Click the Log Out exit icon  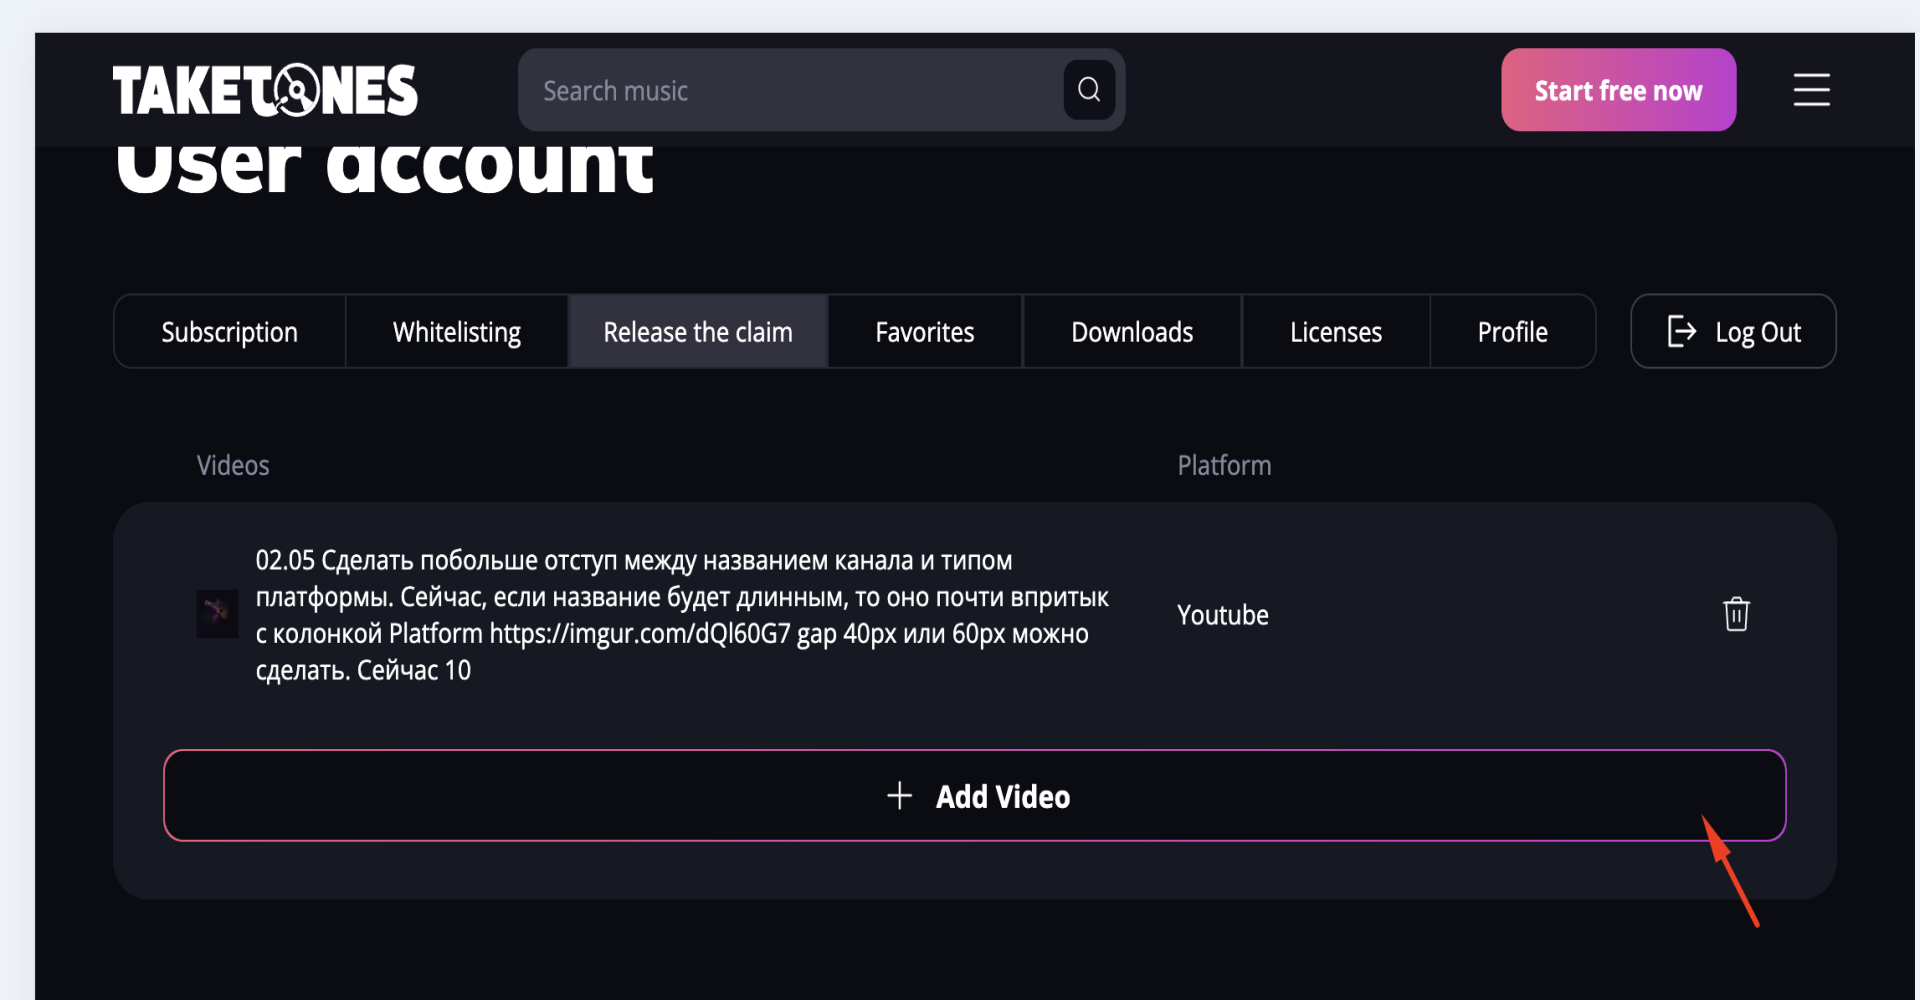pos(1681,332)
